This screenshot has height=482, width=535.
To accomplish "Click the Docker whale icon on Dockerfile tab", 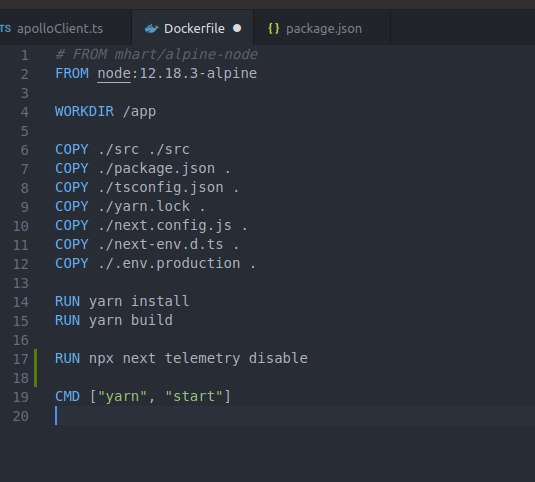I will pyautogui.click(x=151, y=29).
